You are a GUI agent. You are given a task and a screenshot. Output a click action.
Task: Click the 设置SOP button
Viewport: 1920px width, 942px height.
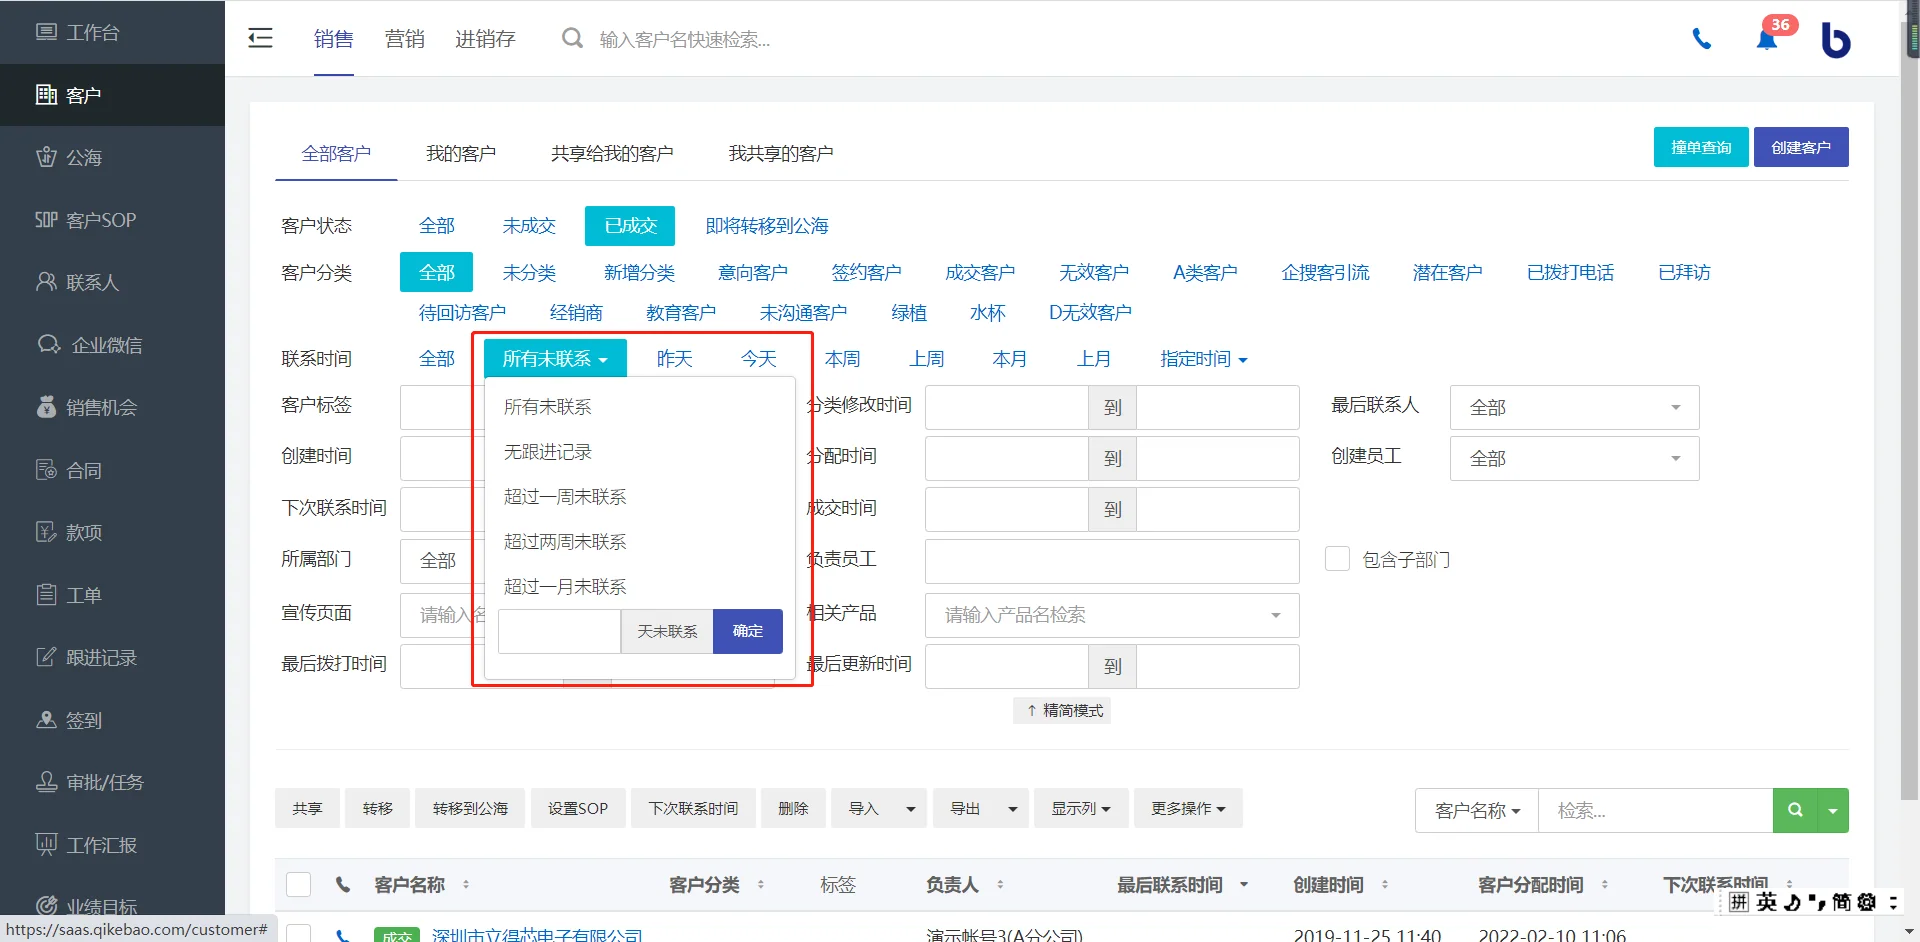tap(578, 808)
